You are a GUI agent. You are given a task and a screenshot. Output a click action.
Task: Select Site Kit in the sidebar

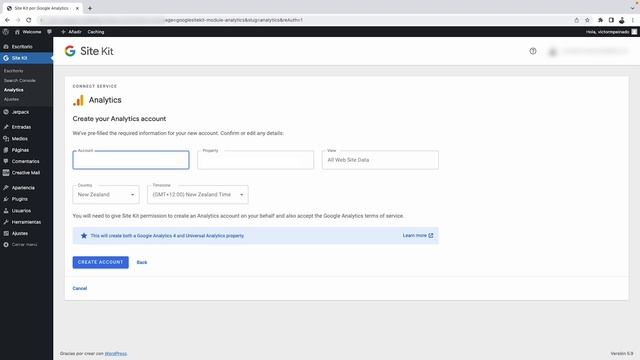pos(27,58)
